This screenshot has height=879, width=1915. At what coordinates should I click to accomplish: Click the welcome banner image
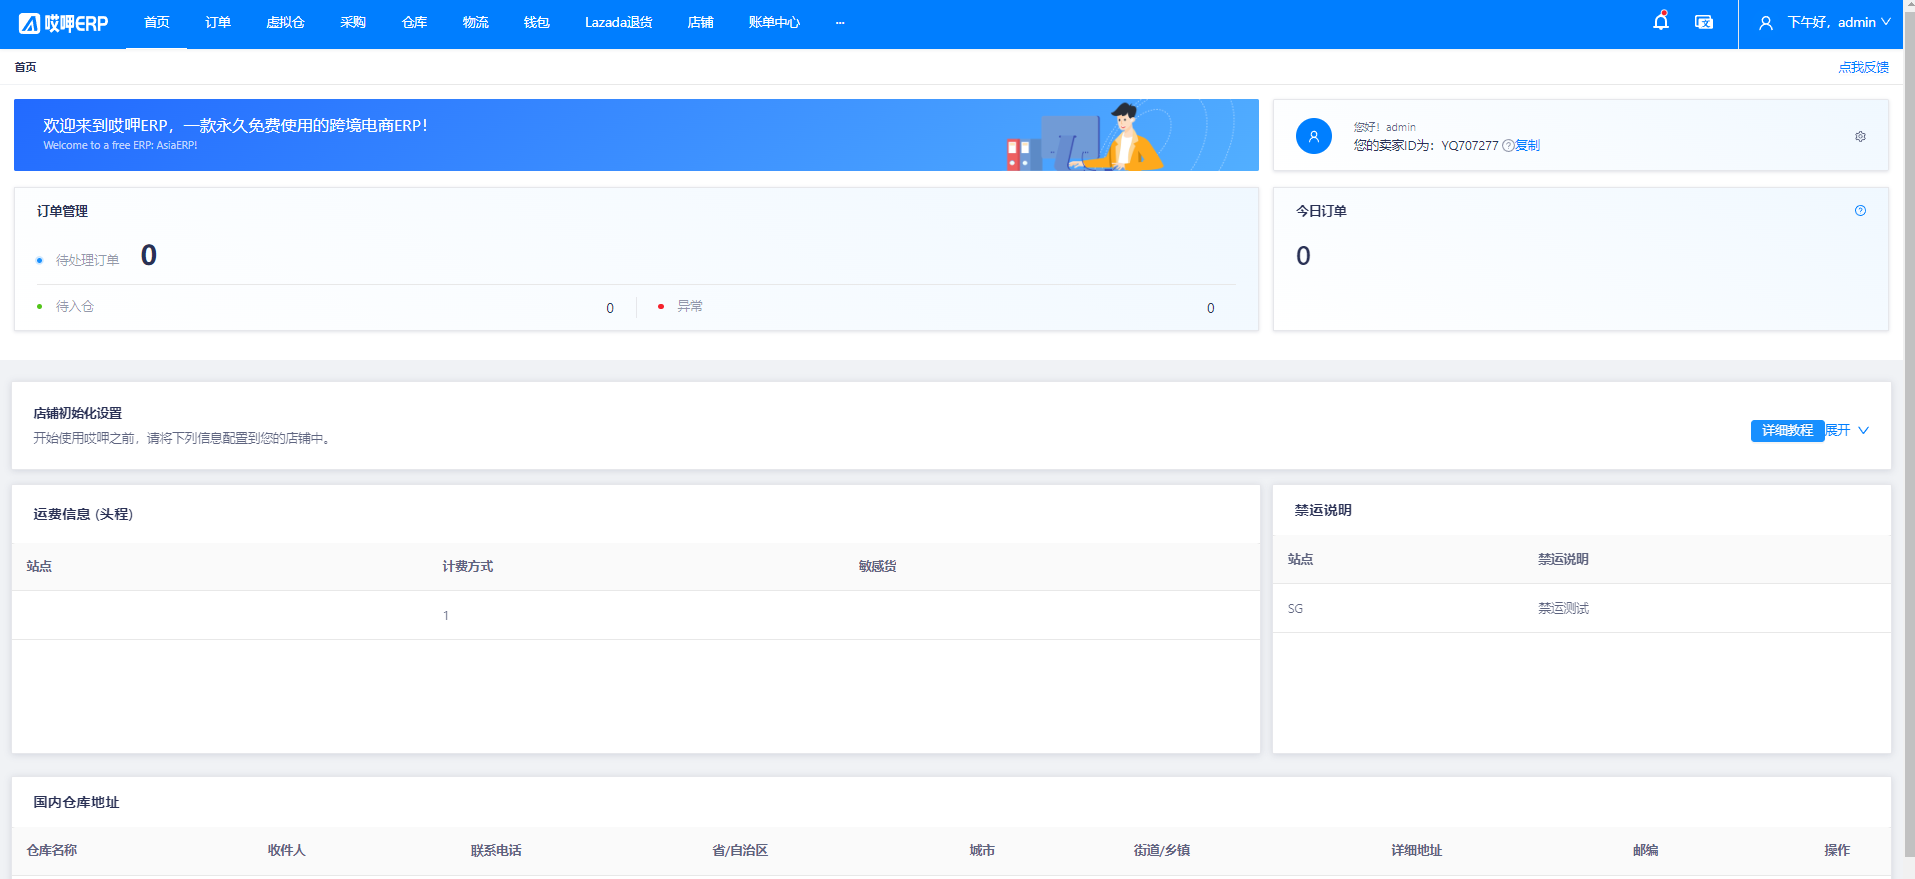click(x=636, y=135)
